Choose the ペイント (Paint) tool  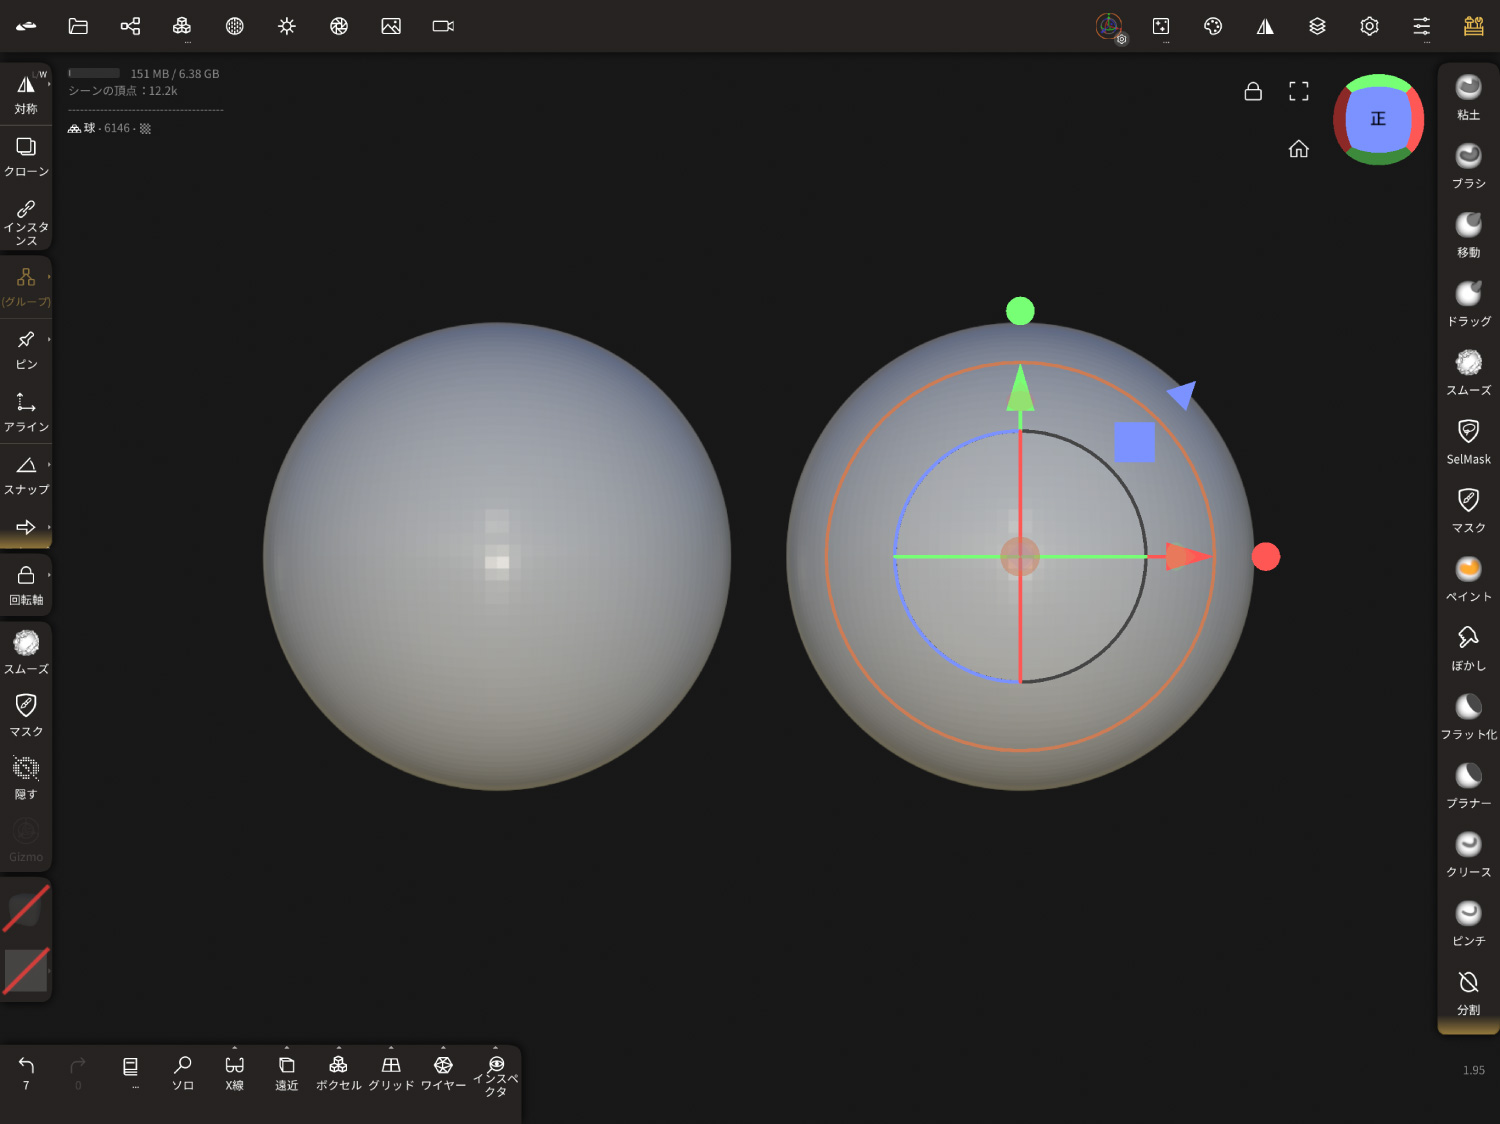click(1468, 578)
